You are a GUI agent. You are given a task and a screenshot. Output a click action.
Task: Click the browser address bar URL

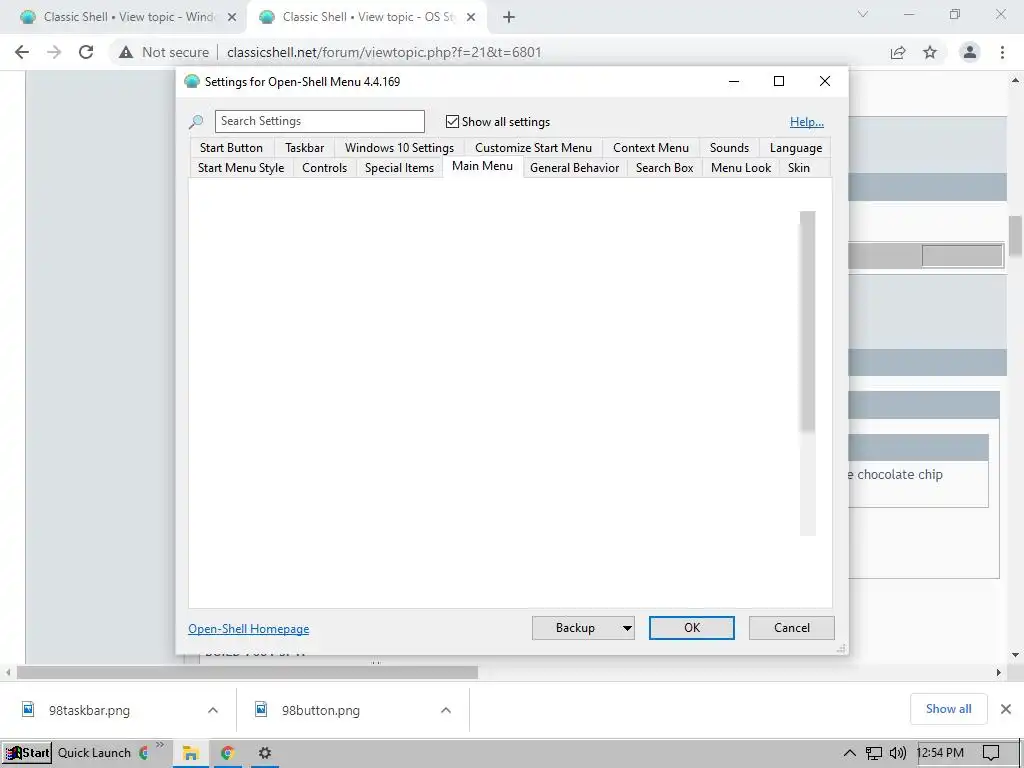[x=384, y=52]
